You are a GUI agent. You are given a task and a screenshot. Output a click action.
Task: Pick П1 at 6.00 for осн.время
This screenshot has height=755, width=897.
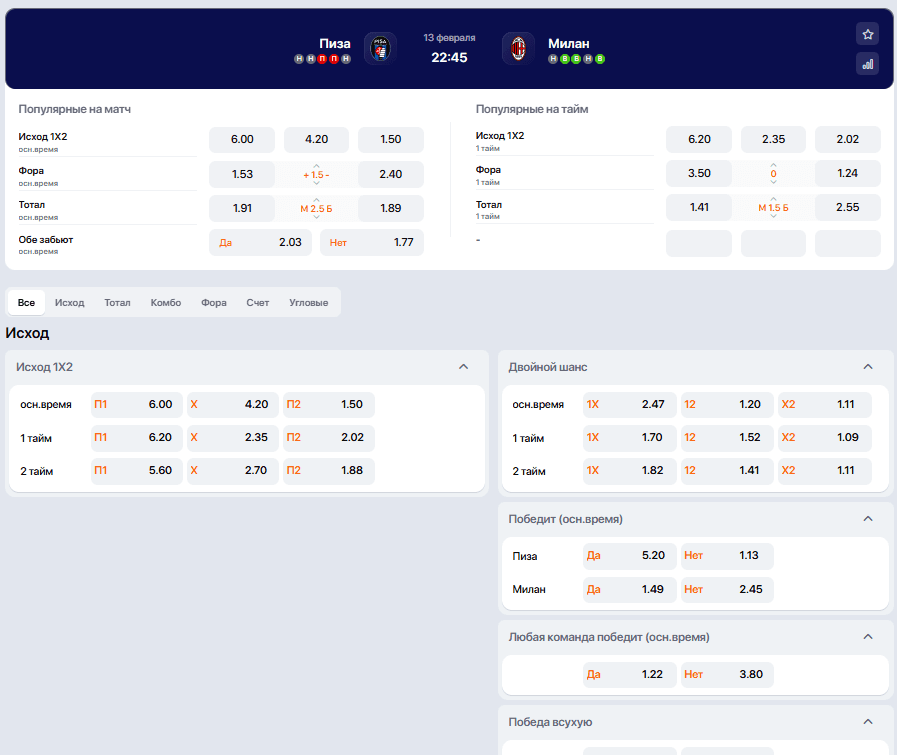click(x=136, y=405)
